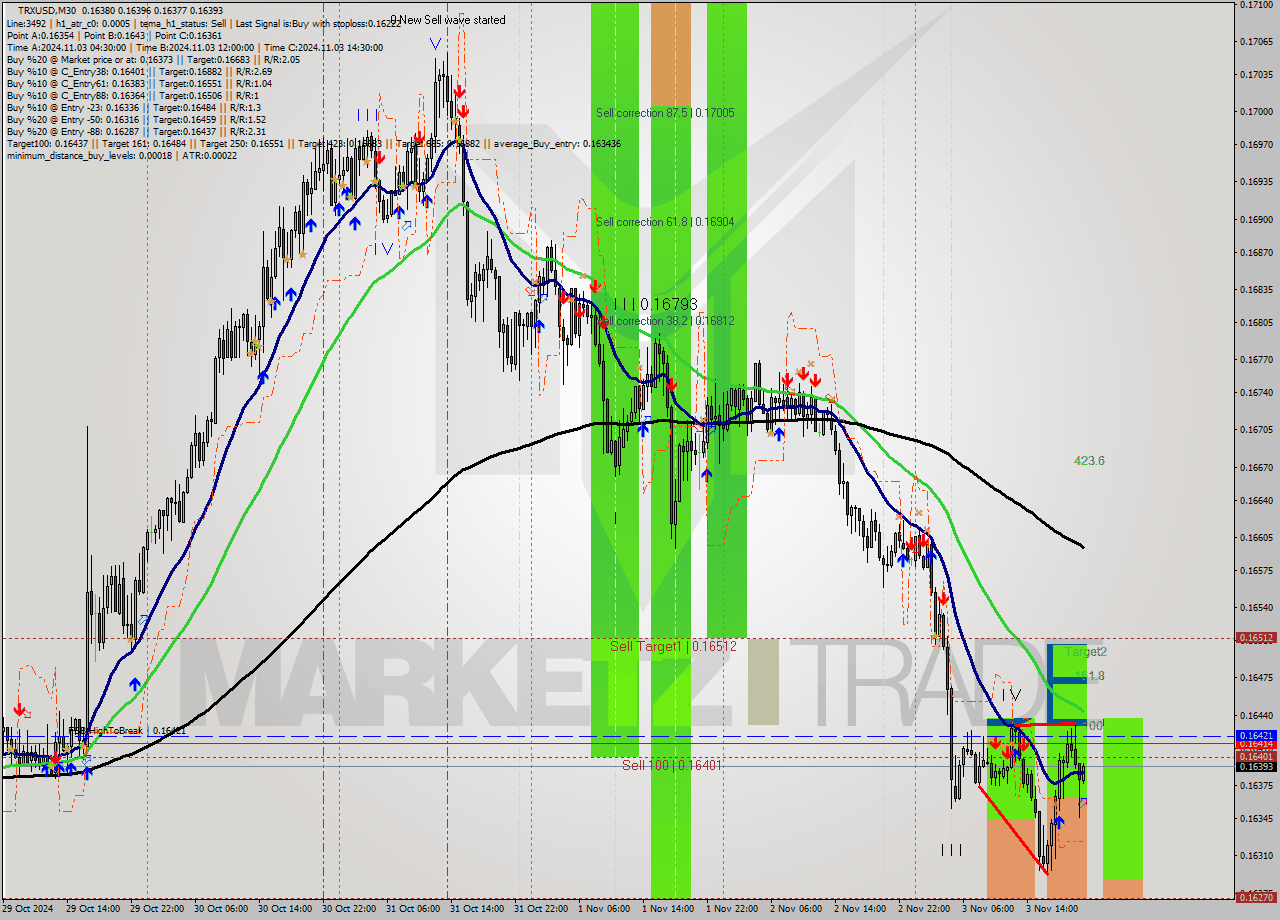Click the 0.16605 price axis label
The height and width of the screenshot is (920, 1280).
[x=1256, y=537]
